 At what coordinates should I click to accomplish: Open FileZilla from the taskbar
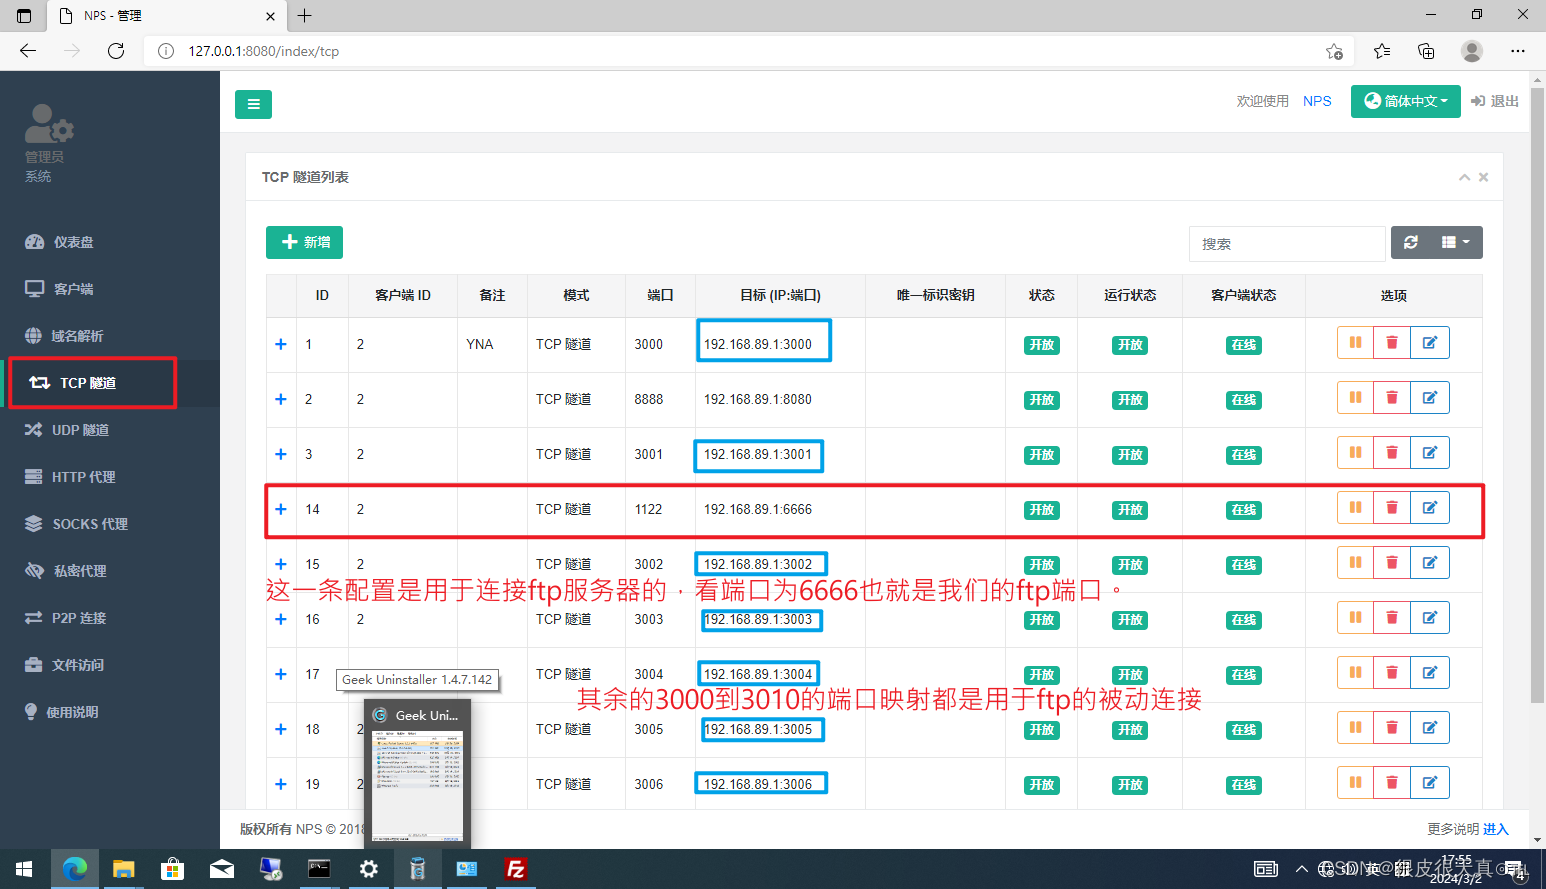pos(515,869)
